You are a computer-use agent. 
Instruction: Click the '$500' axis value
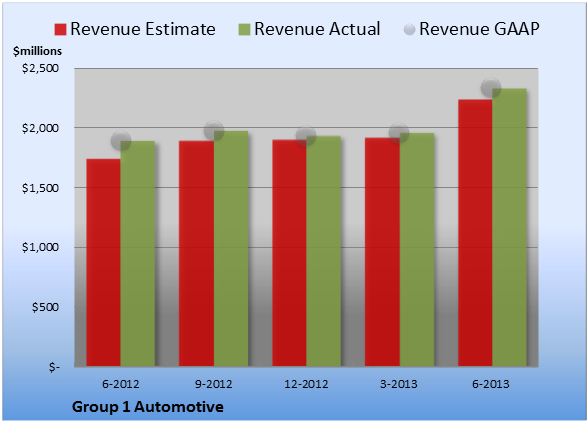click(x=45, y=307)
